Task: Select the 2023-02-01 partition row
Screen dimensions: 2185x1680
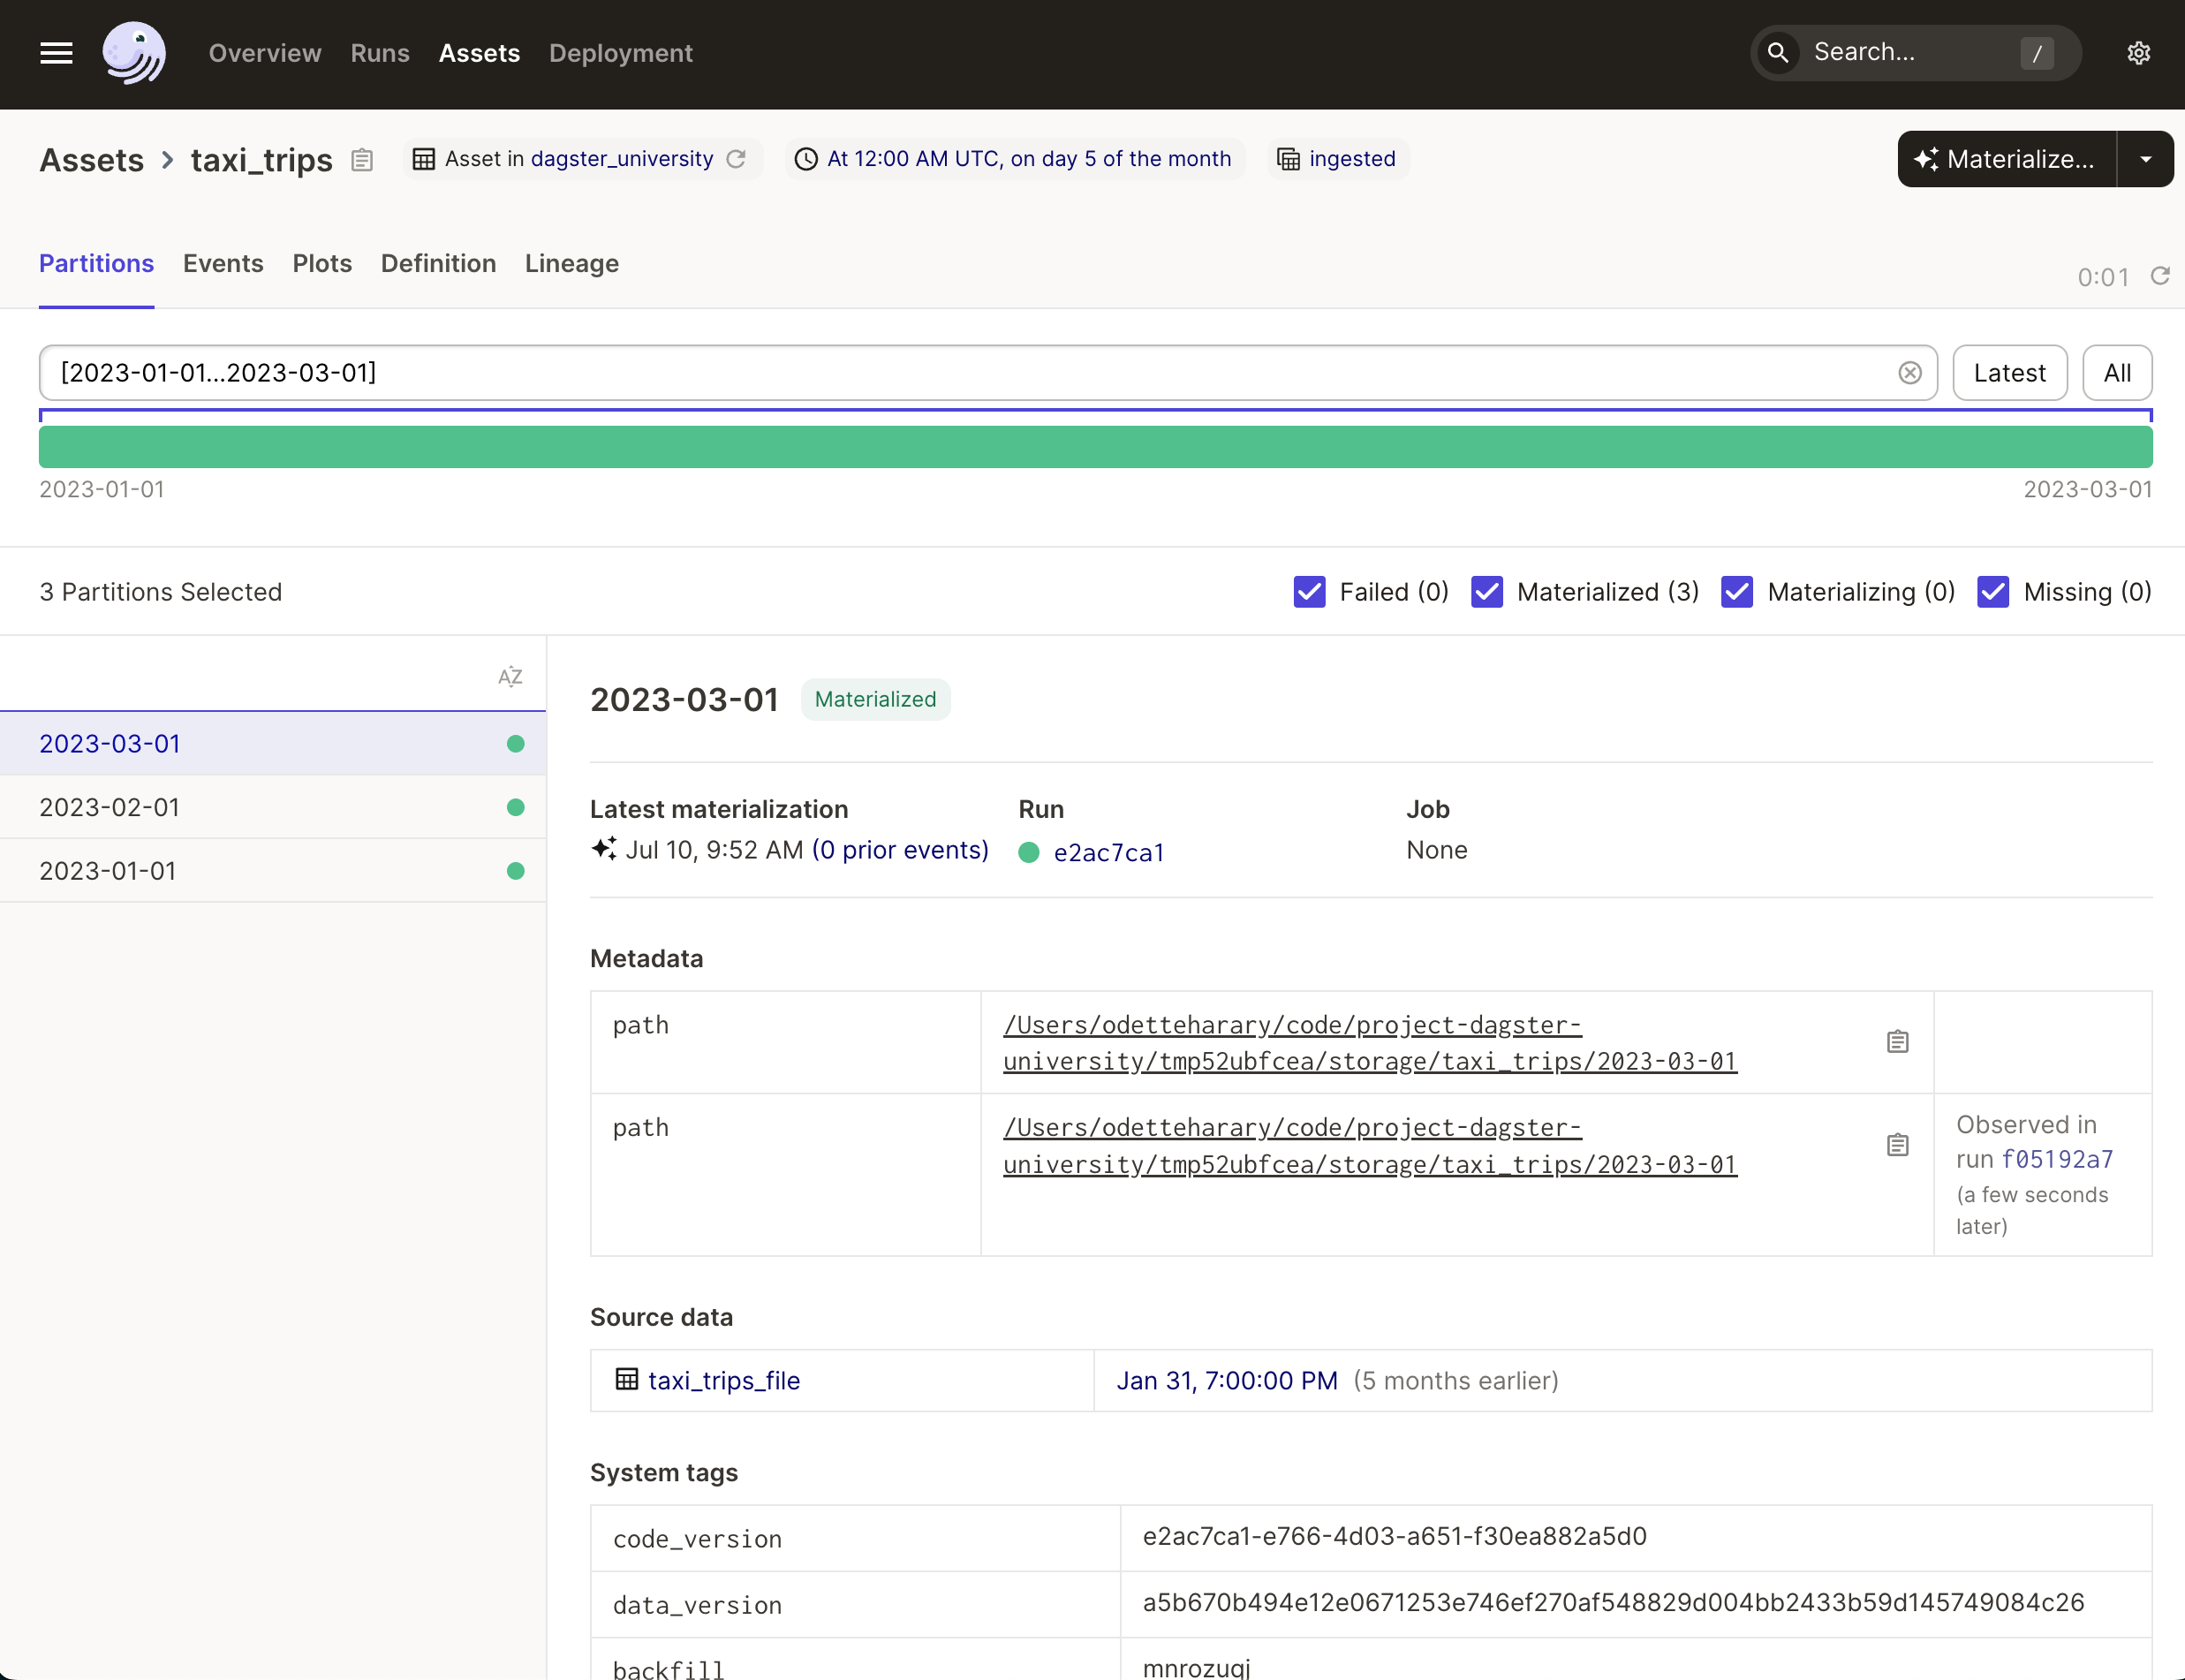Action: [273, 807]
